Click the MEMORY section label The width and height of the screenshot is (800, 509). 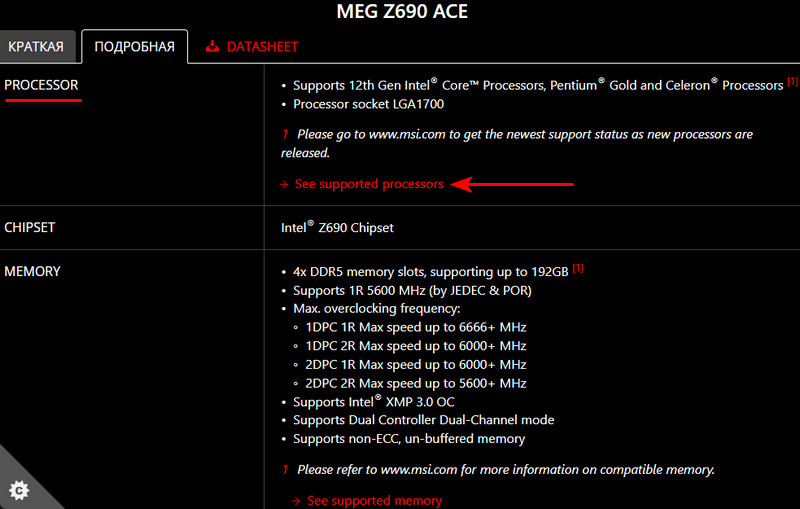tap(32, 271)
